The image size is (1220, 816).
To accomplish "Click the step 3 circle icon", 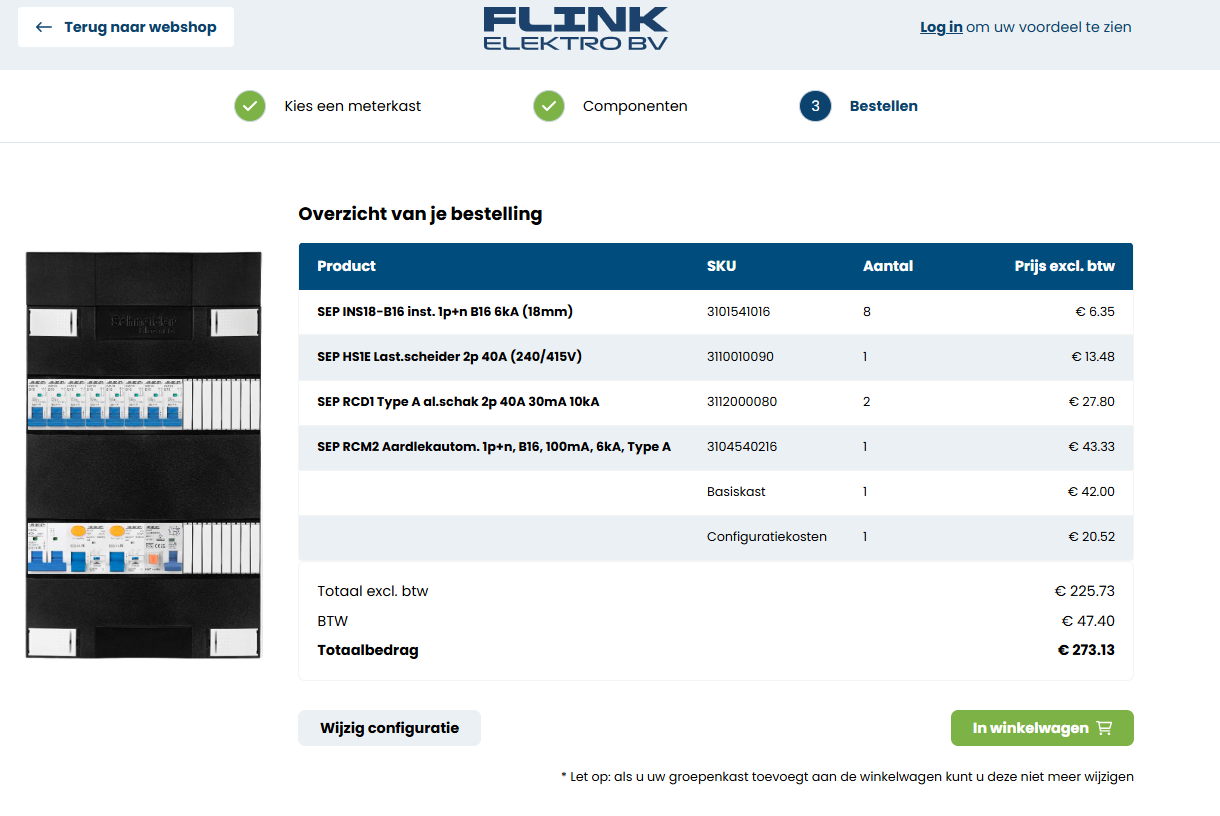I will 815,106.
